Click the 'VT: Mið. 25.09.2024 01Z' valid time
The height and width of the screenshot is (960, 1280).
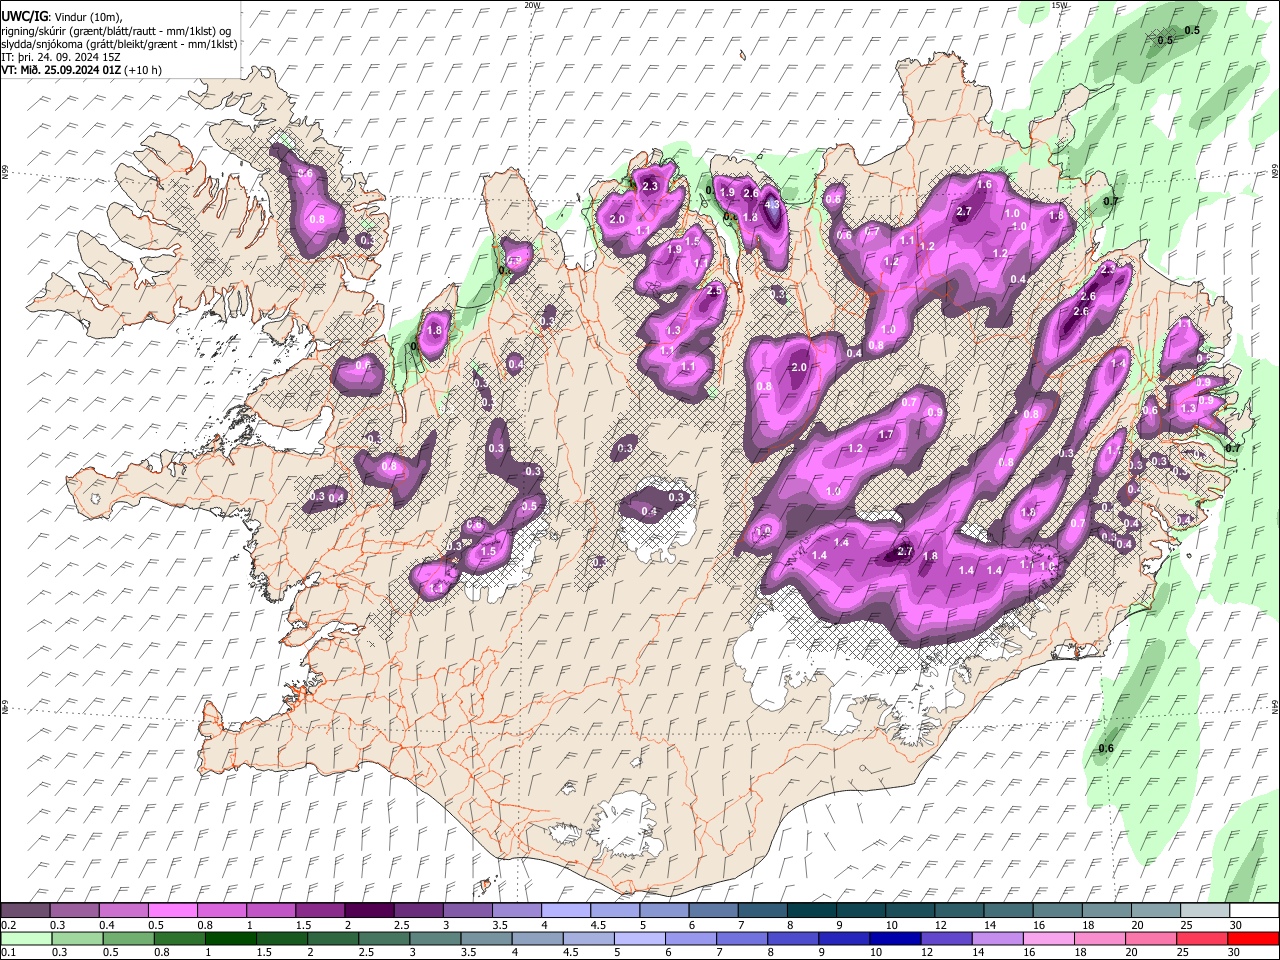click(x=62, y=70)
